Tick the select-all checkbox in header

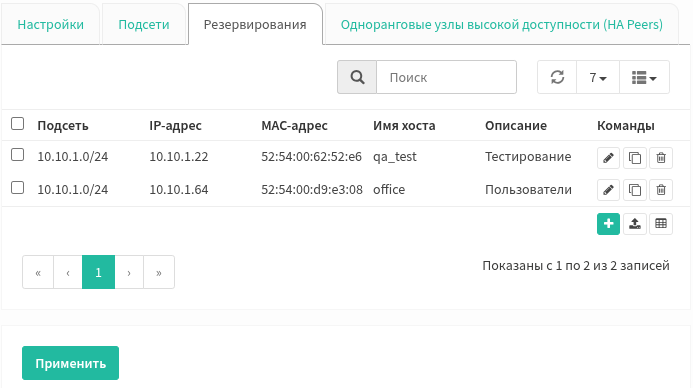point(17,124)
